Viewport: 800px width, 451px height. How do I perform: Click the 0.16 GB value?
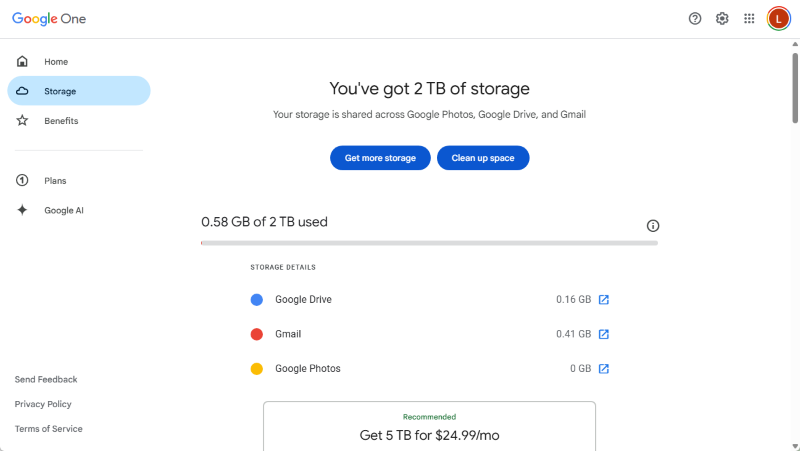click(x=573, y=299)
